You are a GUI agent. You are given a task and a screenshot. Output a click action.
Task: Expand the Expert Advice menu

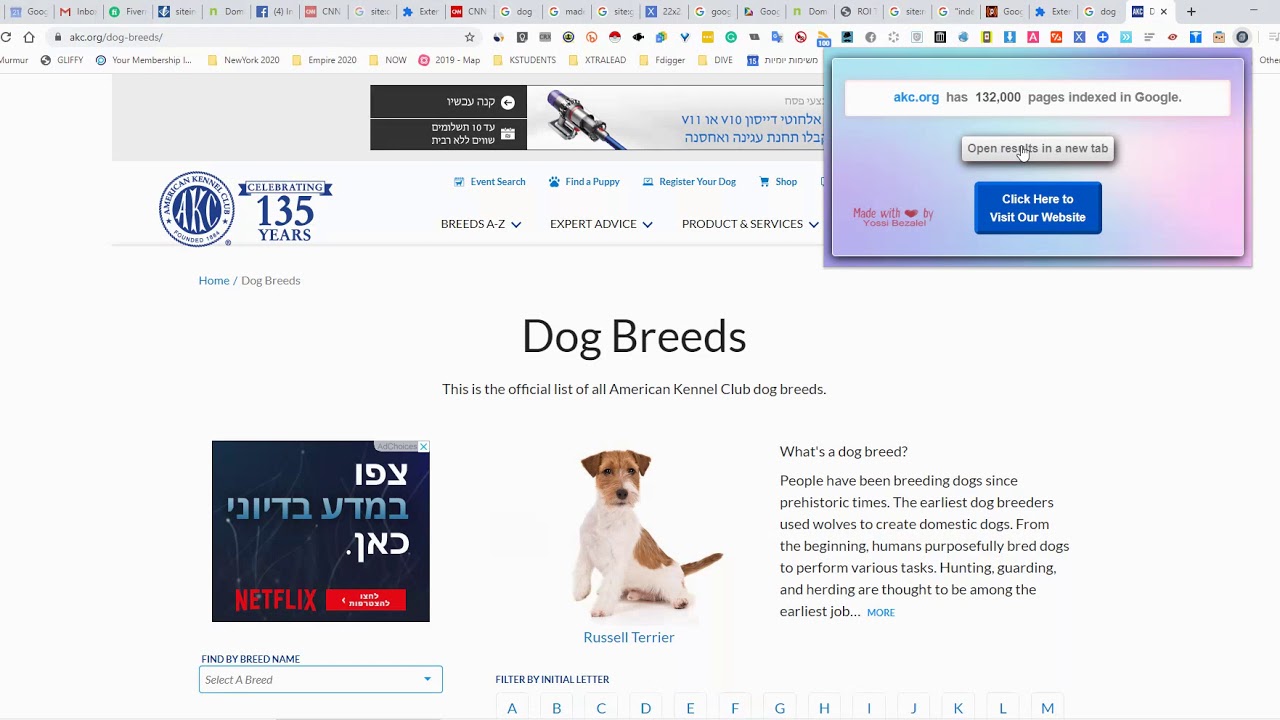tap(601, 224)
